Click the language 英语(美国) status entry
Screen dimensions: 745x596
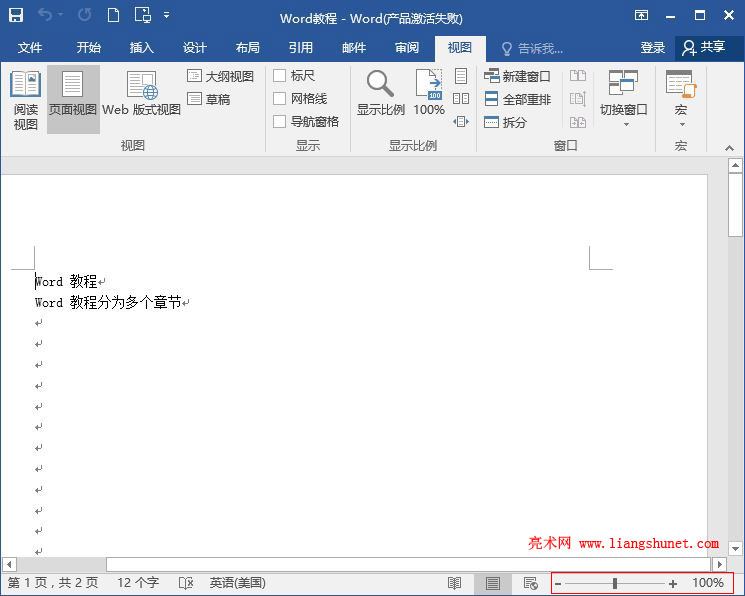coord(238,583)
